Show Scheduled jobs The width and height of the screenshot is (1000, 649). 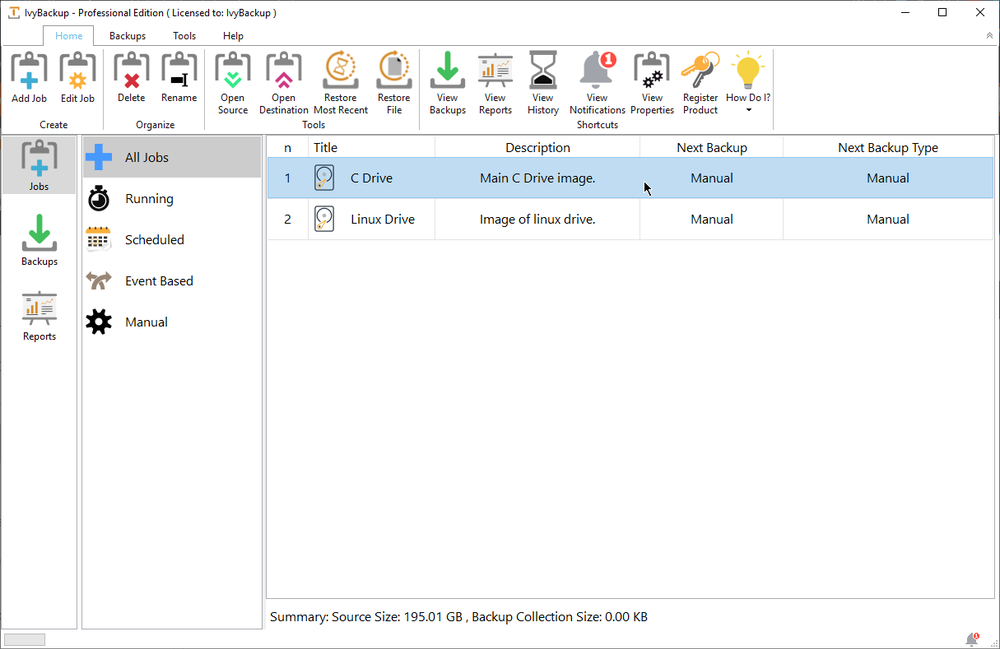(172, 240)
